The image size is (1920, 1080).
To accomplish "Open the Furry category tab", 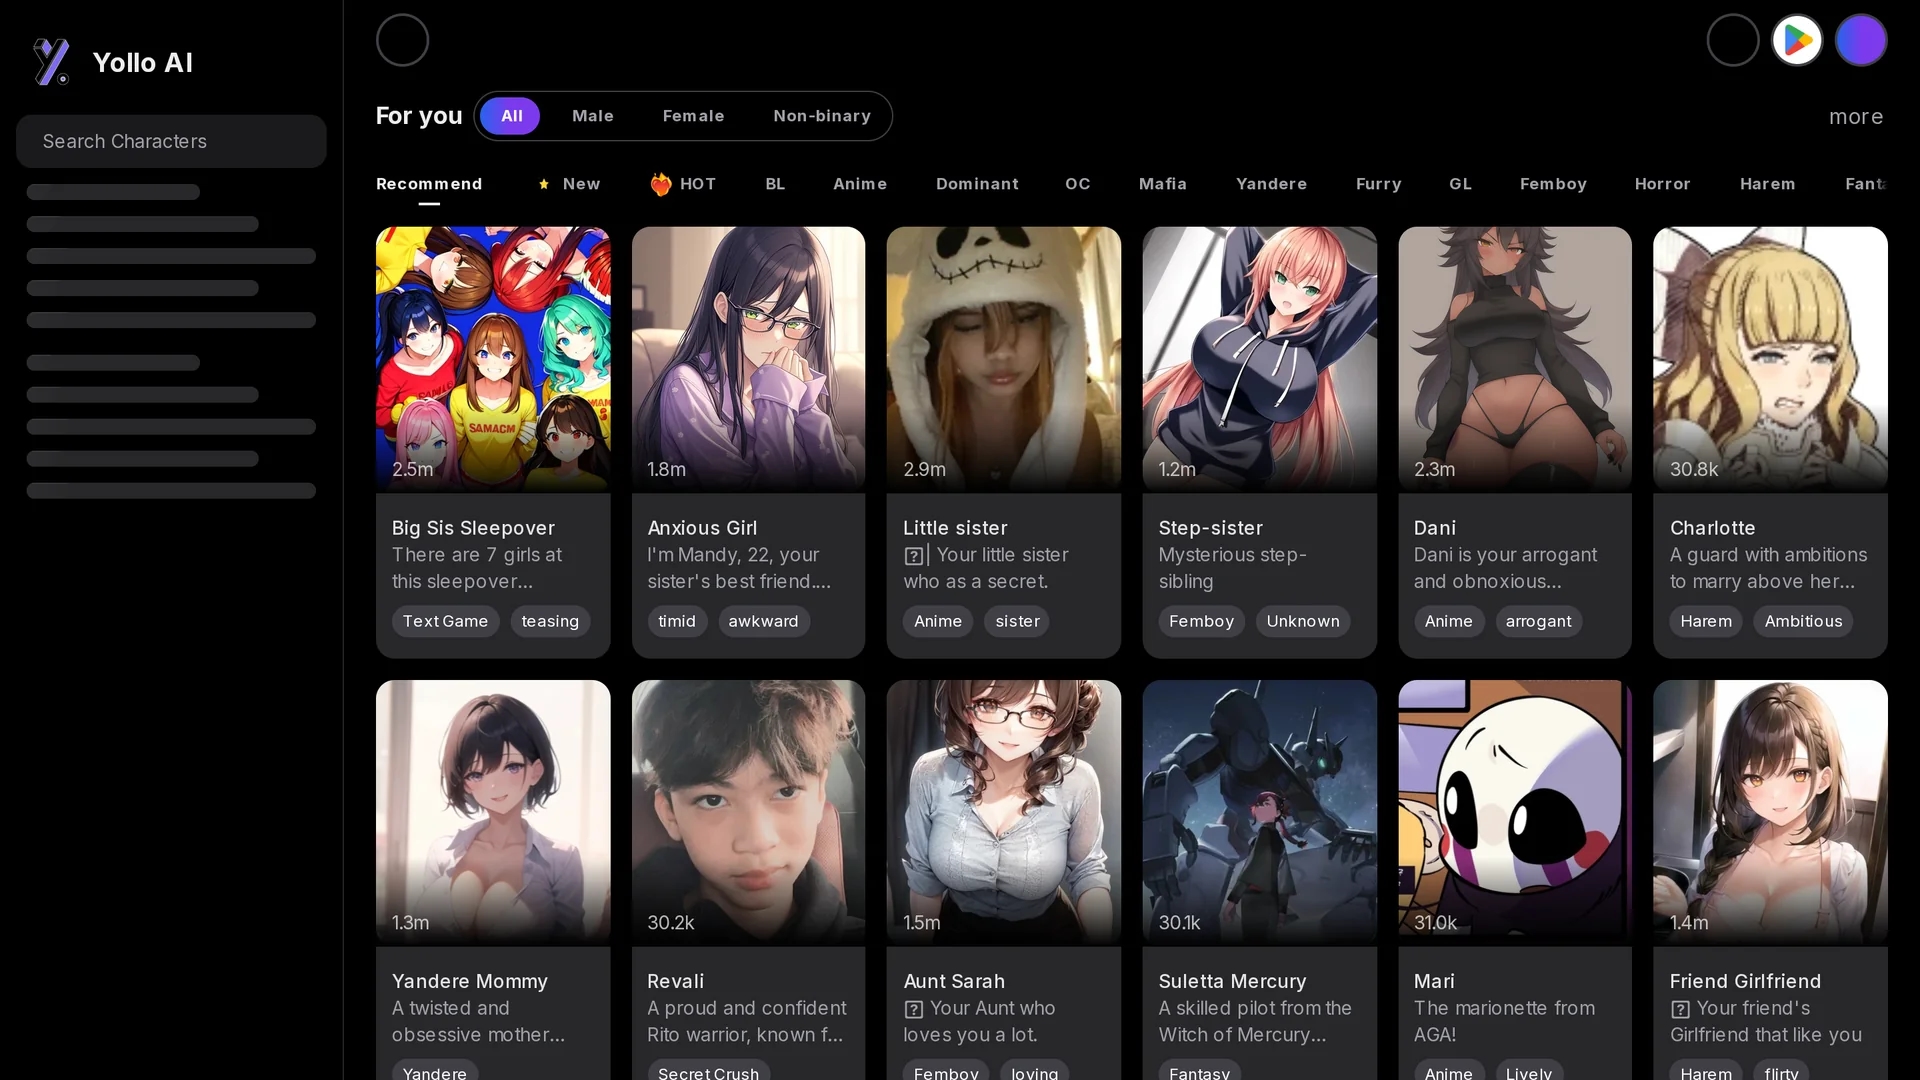I will point(1378,184).
